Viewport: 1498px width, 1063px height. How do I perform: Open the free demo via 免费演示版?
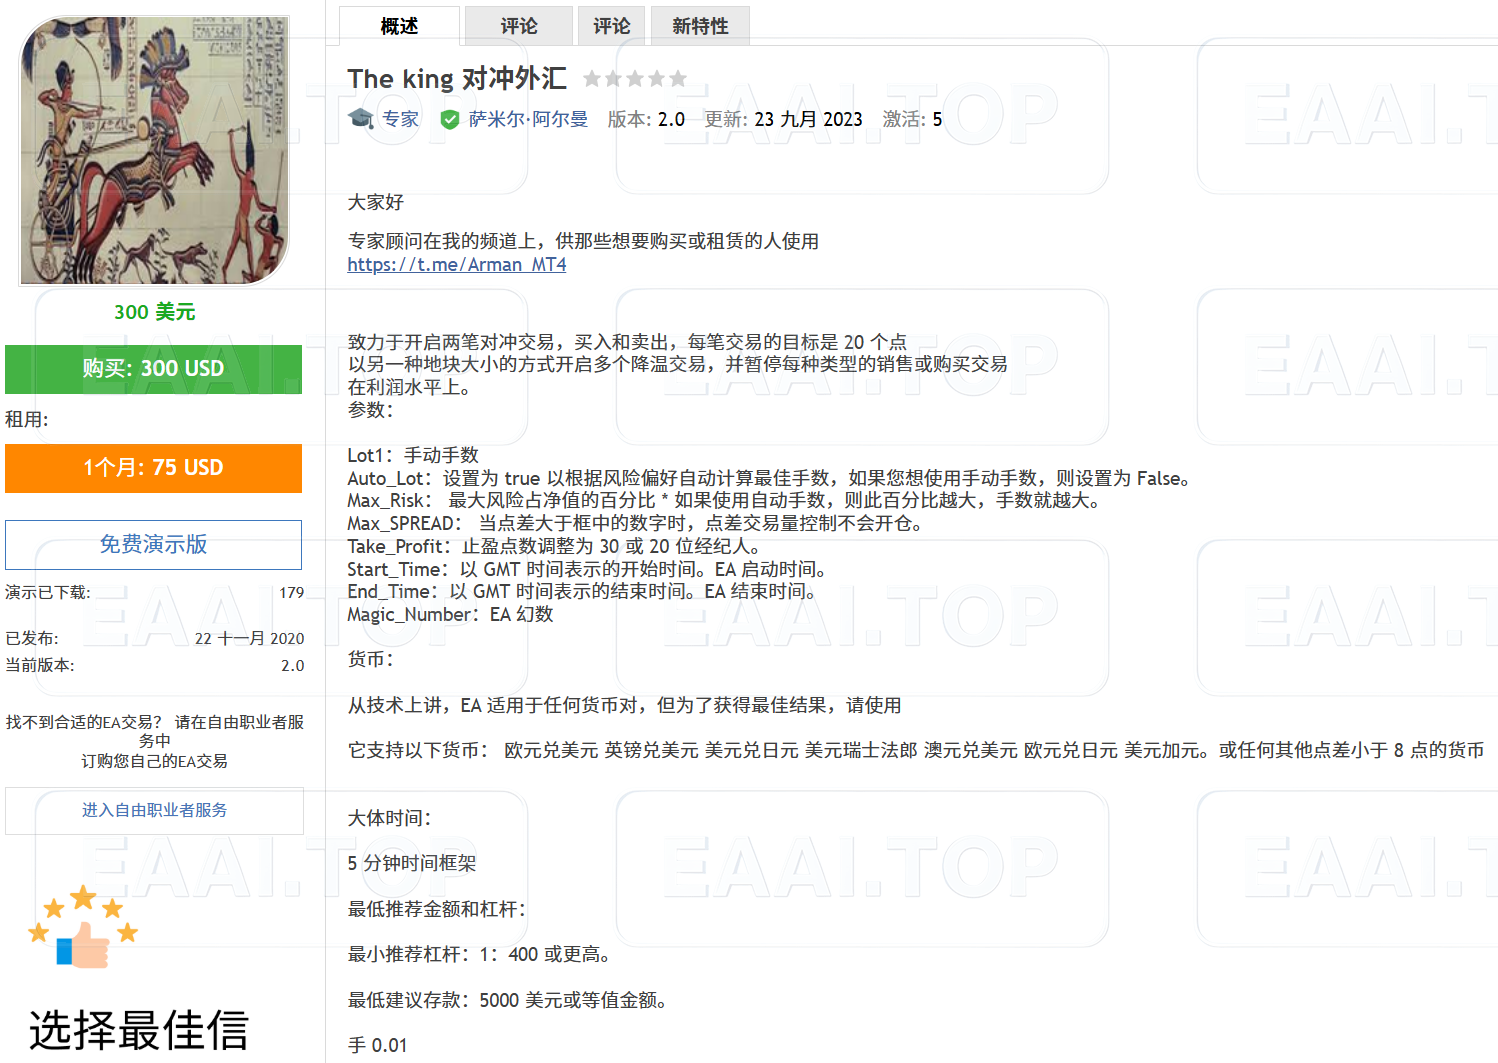153,544
